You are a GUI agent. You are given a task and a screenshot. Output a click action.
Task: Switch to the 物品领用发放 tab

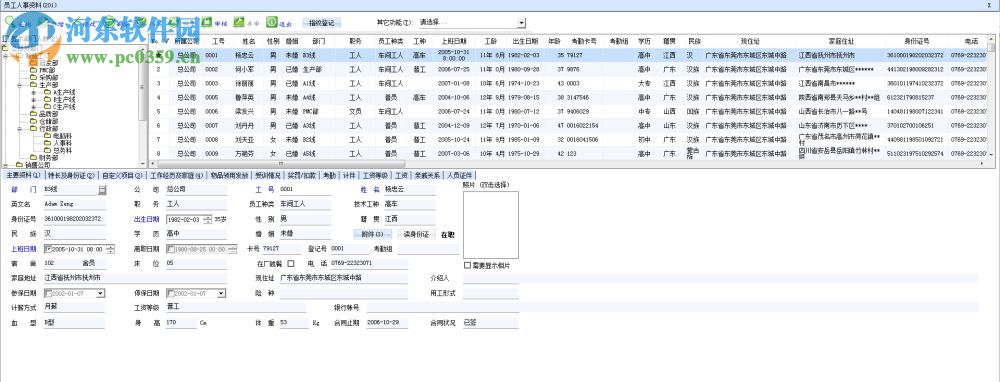pyautogui.click(x=230, y=175)
